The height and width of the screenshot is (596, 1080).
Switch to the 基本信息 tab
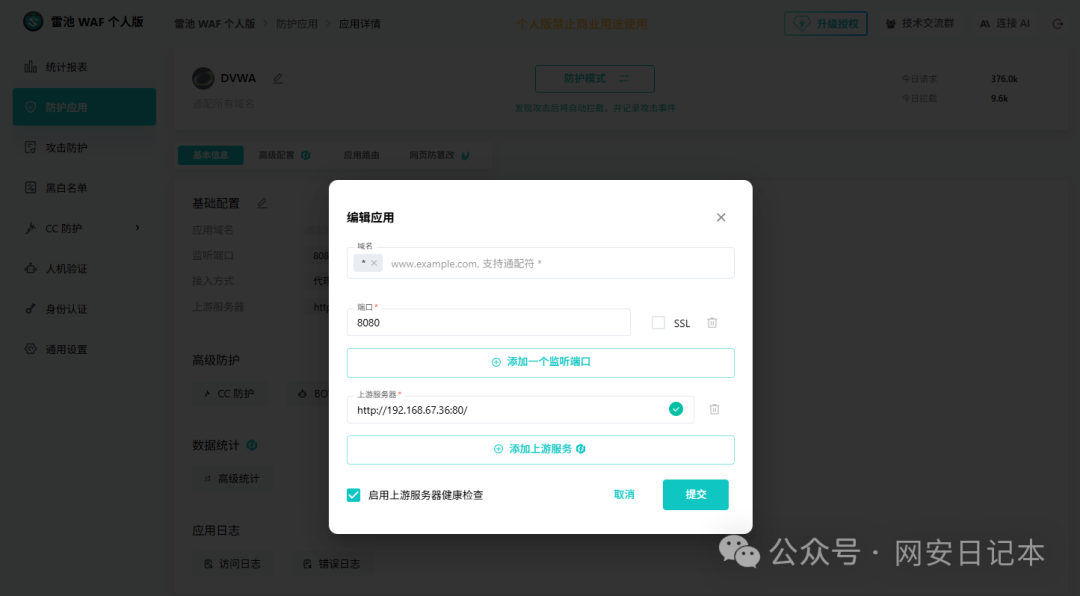[x=210, y=155]
